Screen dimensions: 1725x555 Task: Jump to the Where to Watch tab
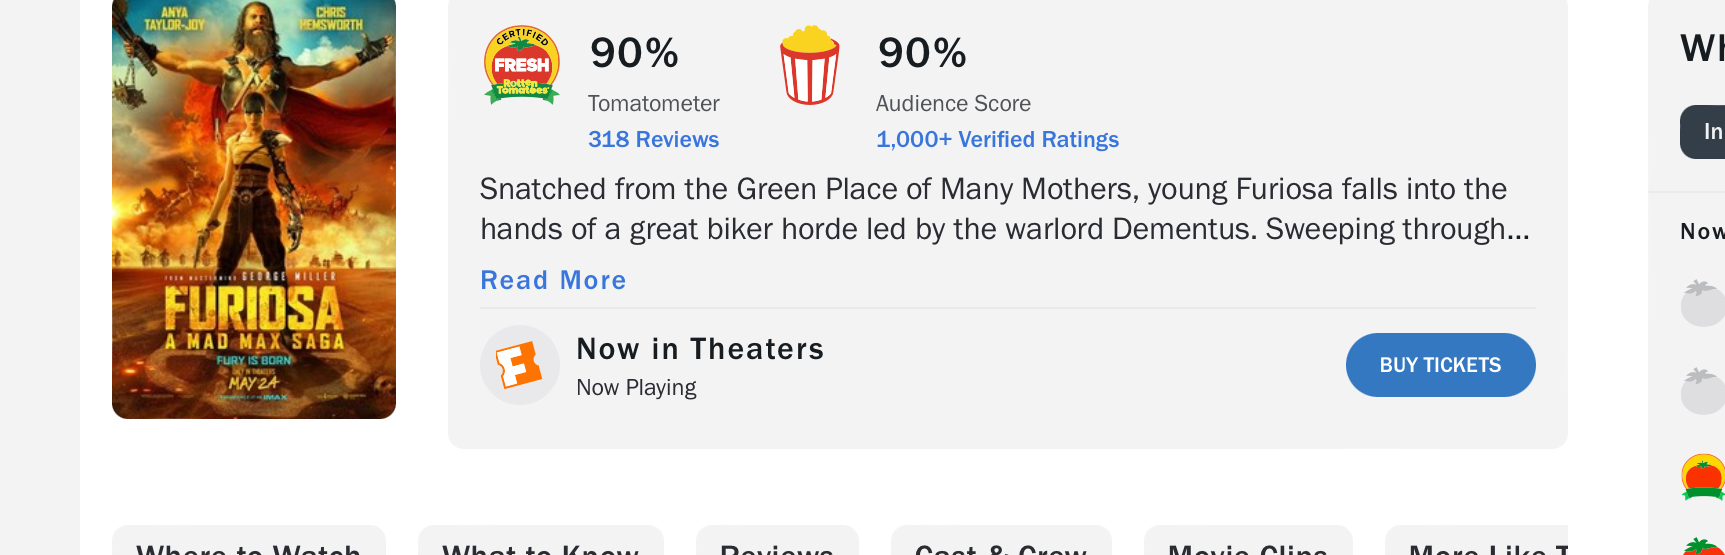tap(248, 543)
